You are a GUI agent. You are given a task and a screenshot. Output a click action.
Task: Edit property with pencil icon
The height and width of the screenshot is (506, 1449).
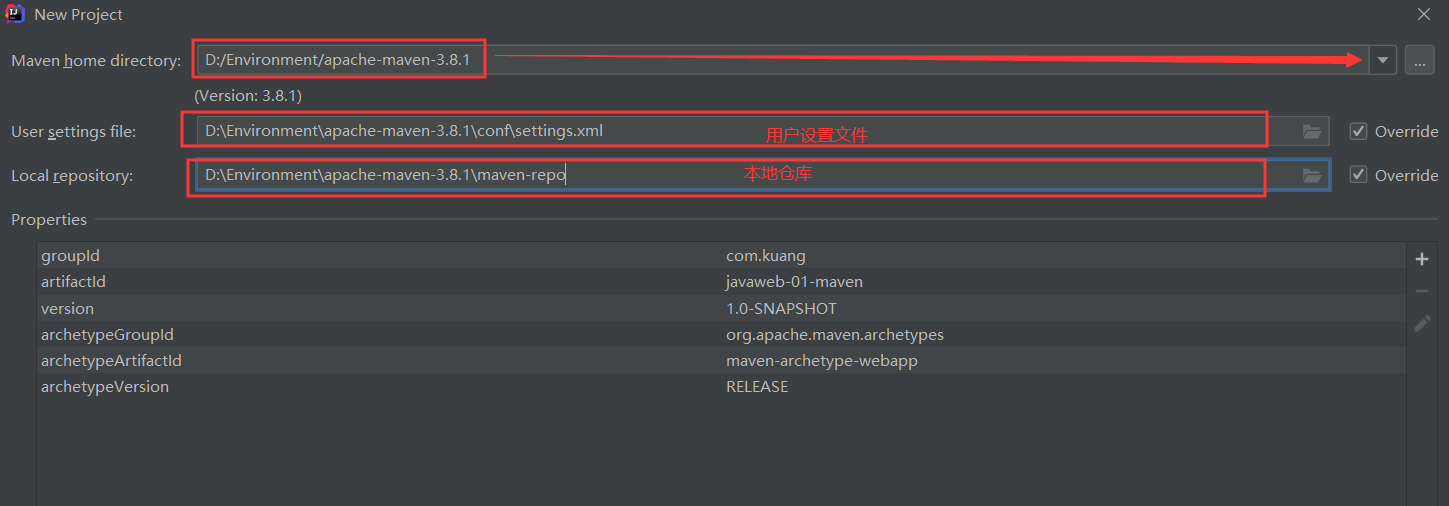[x=1422, y=323]
